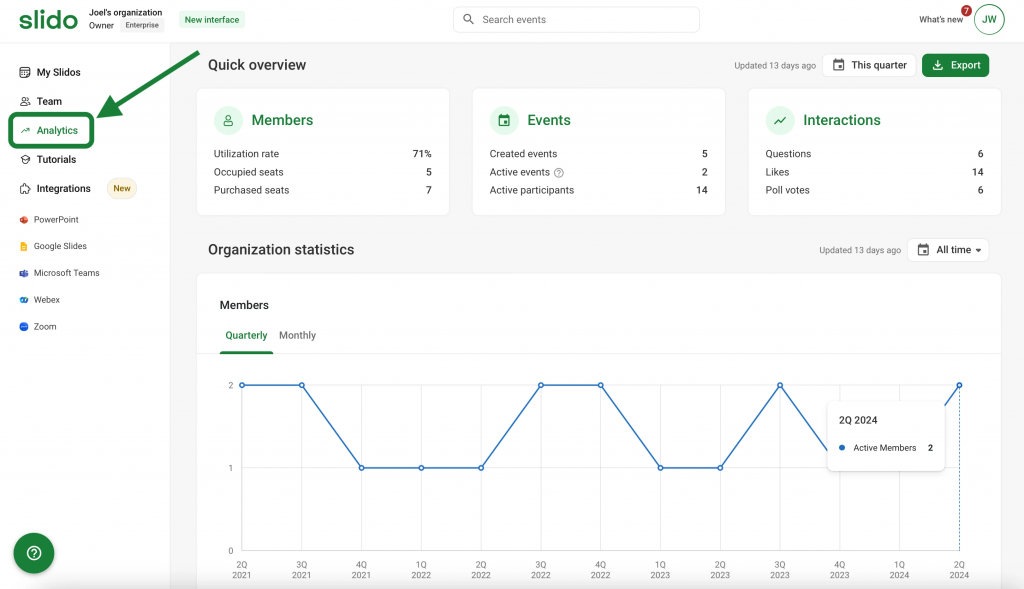1024x589 pixels.
Task: Click the Events card calendar icon
Action: click(504, 120)
